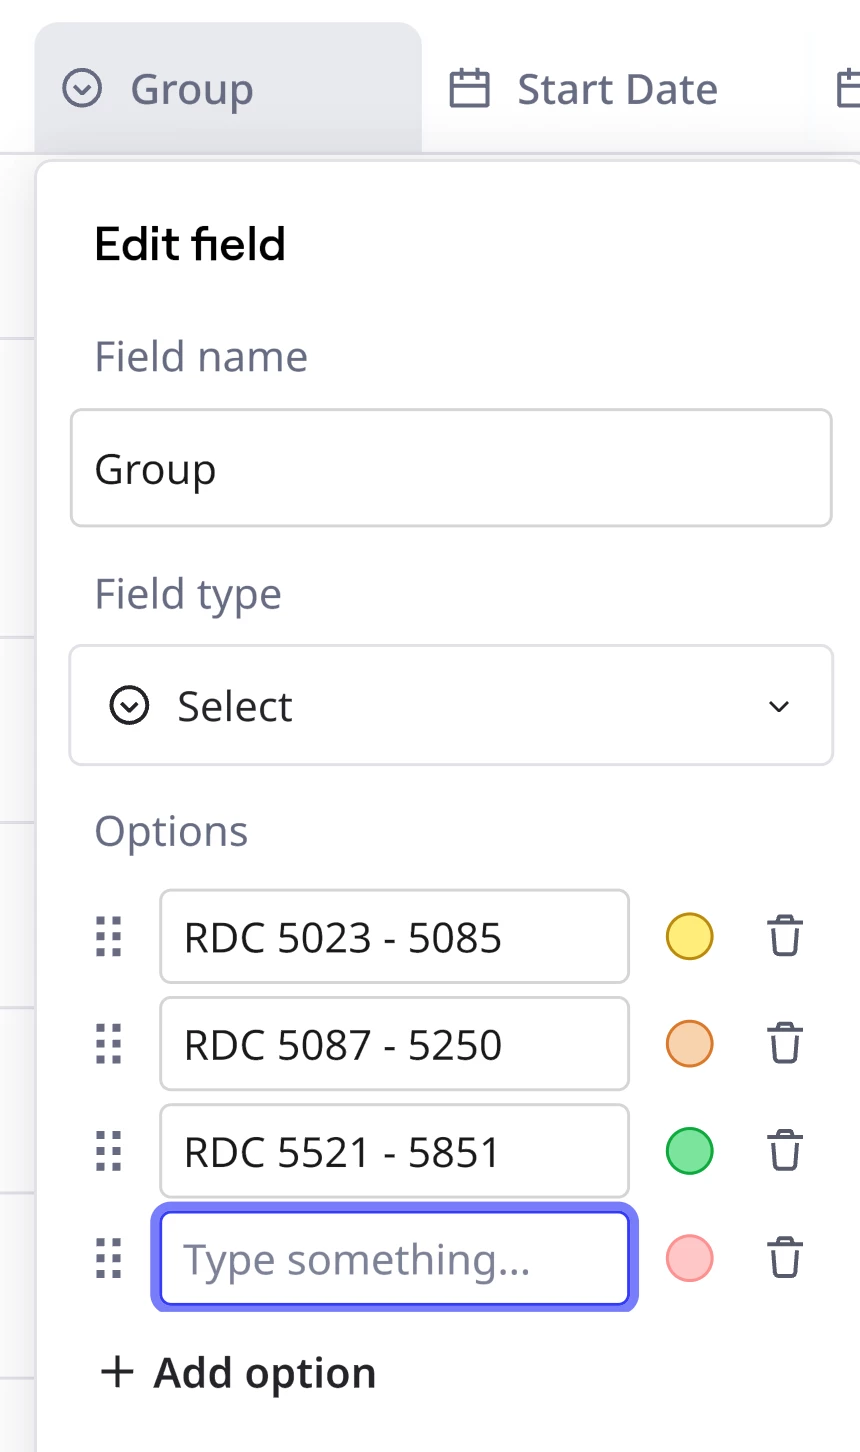Focus the Field name input box
Screen dimensions: 860x1452
pos(451,468)
